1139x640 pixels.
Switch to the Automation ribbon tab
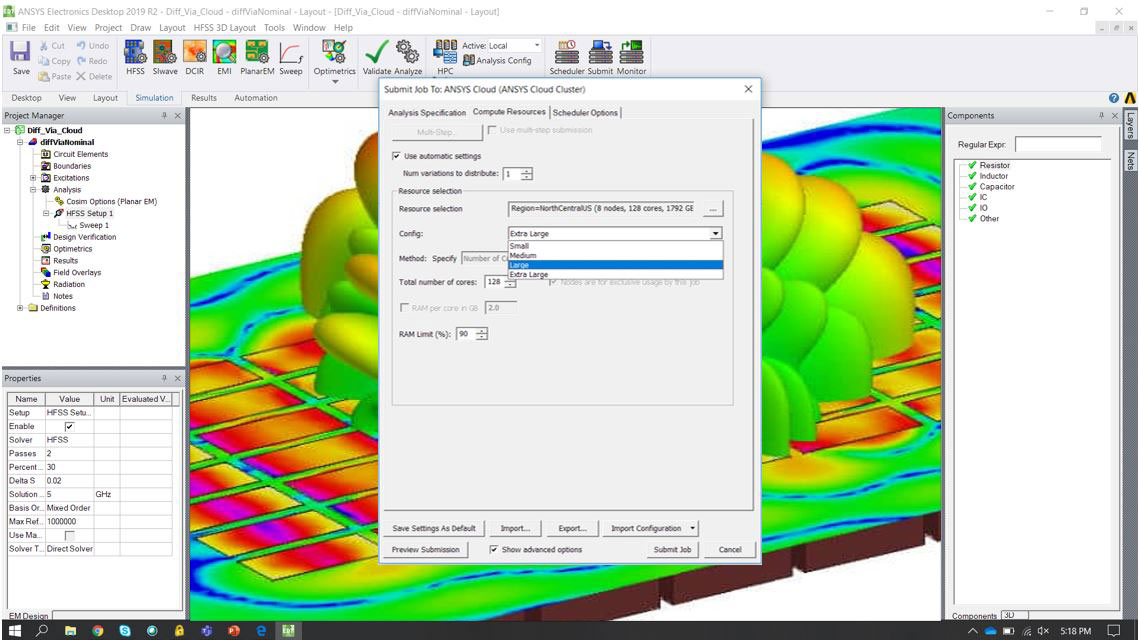[256, 97]
